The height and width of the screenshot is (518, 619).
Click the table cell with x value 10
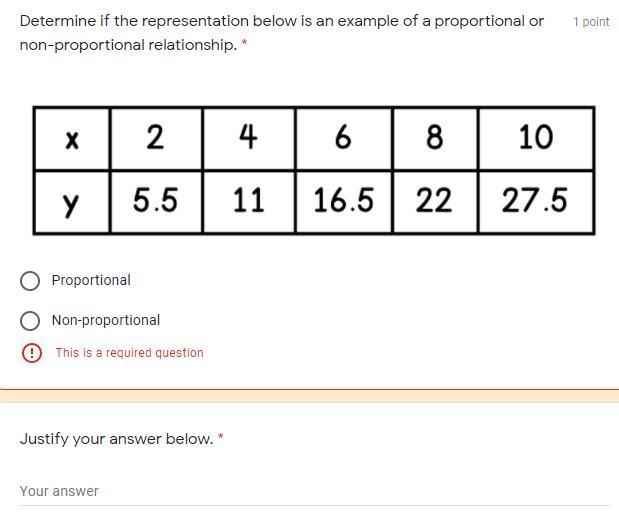click(536, 138)
